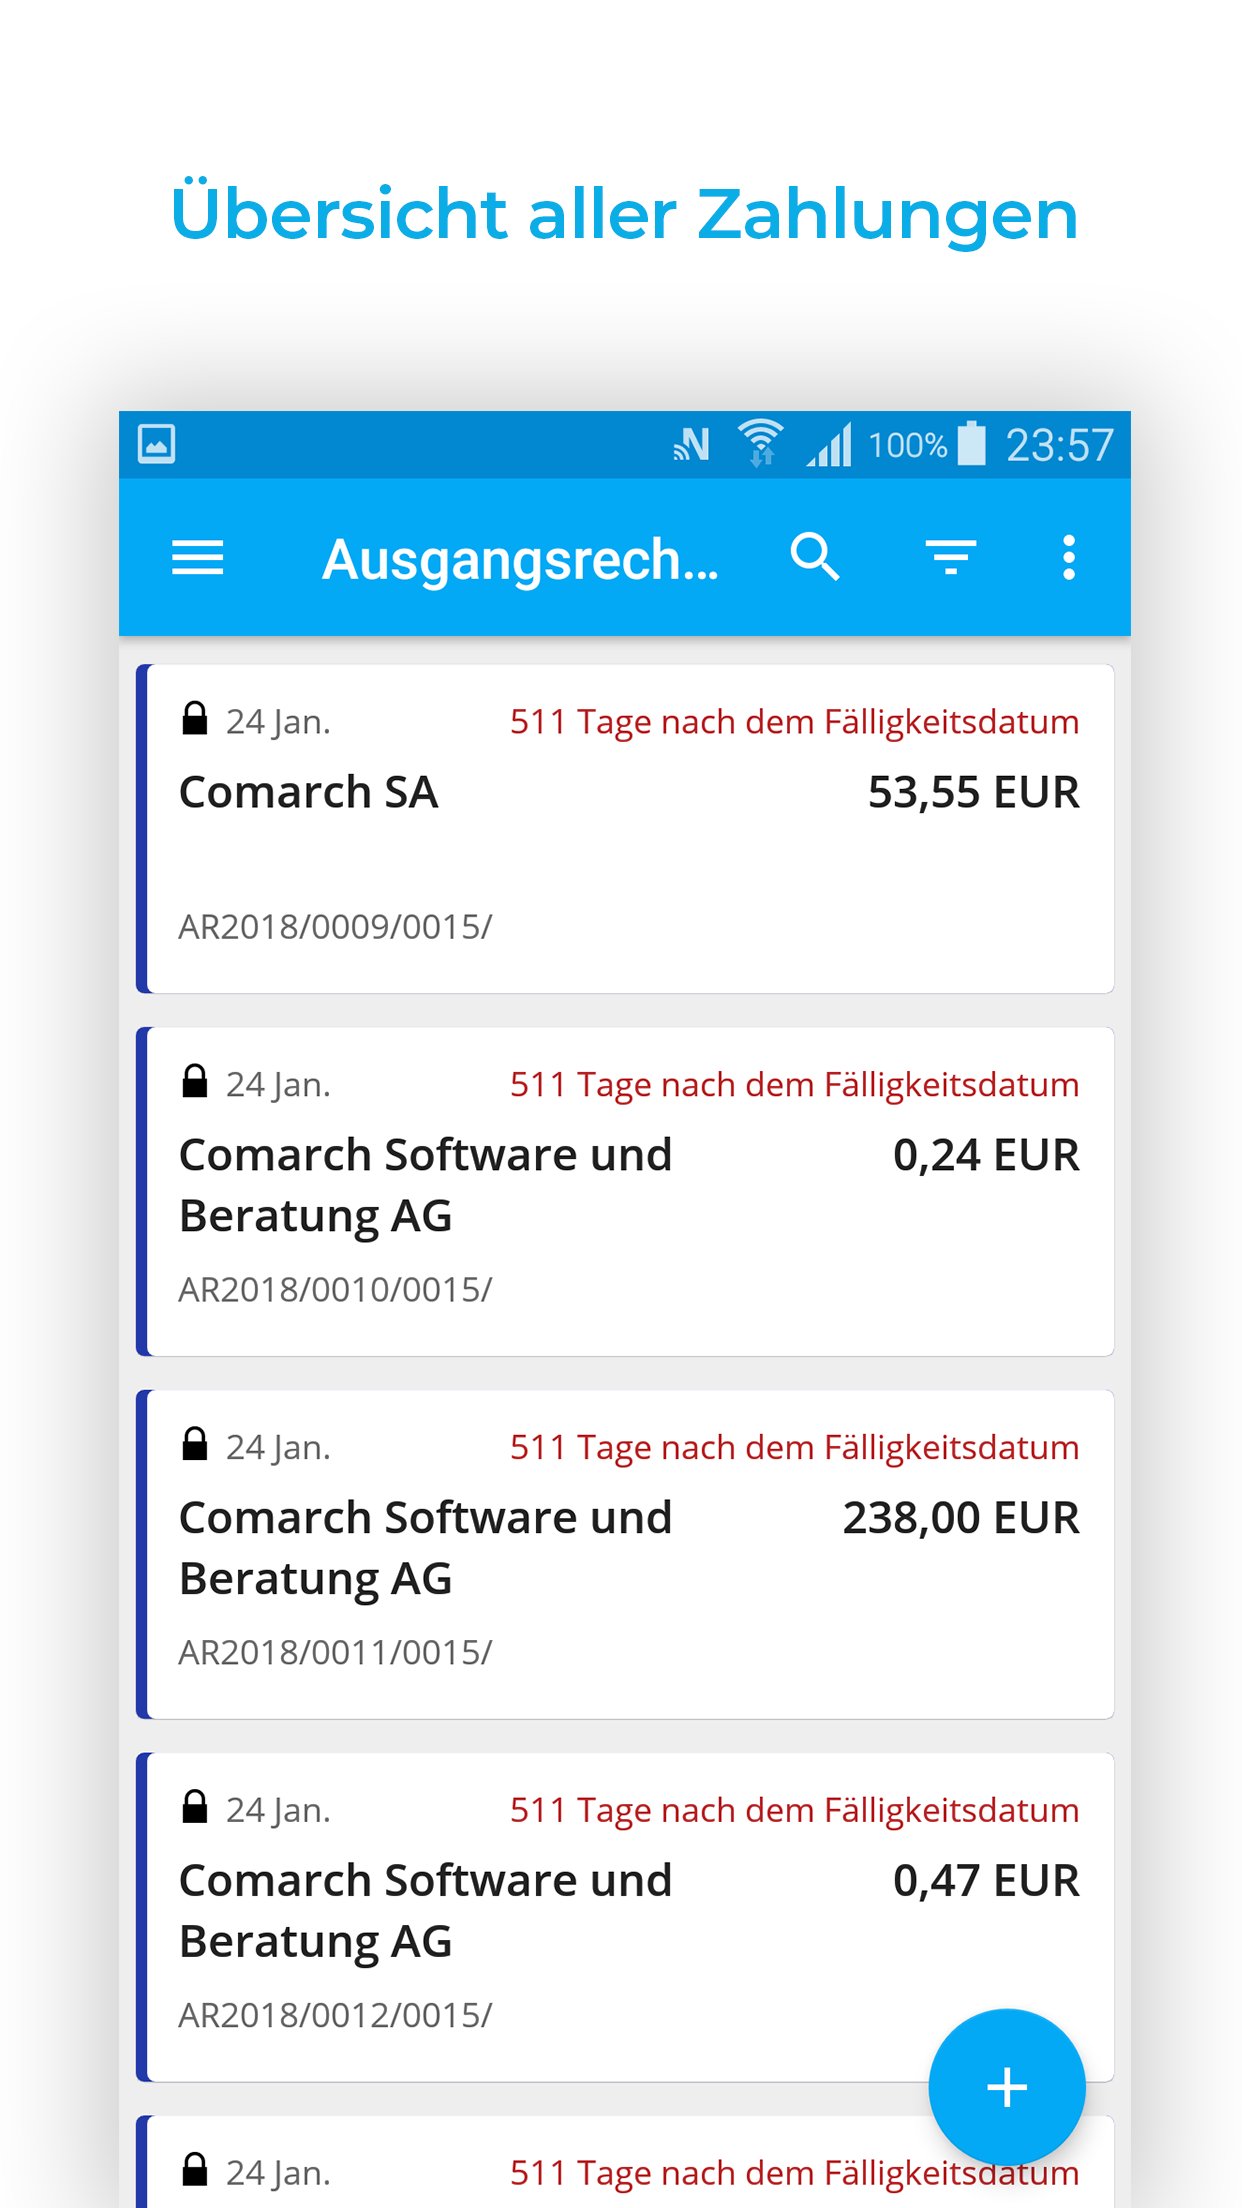Tap the 0,24 EUR invoice amount
The height and width of the screenshot is (2208, 1242).
[x=985, y=1155]
